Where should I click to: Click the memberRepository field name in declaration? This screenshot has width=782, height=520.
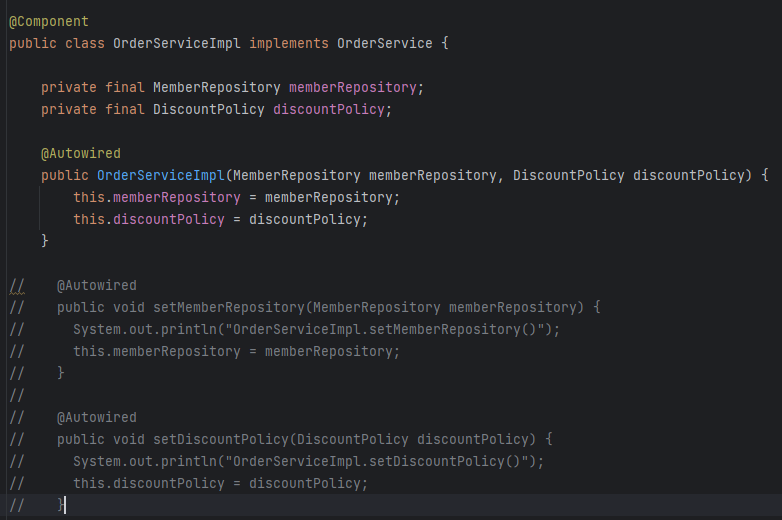coord(353,87)
